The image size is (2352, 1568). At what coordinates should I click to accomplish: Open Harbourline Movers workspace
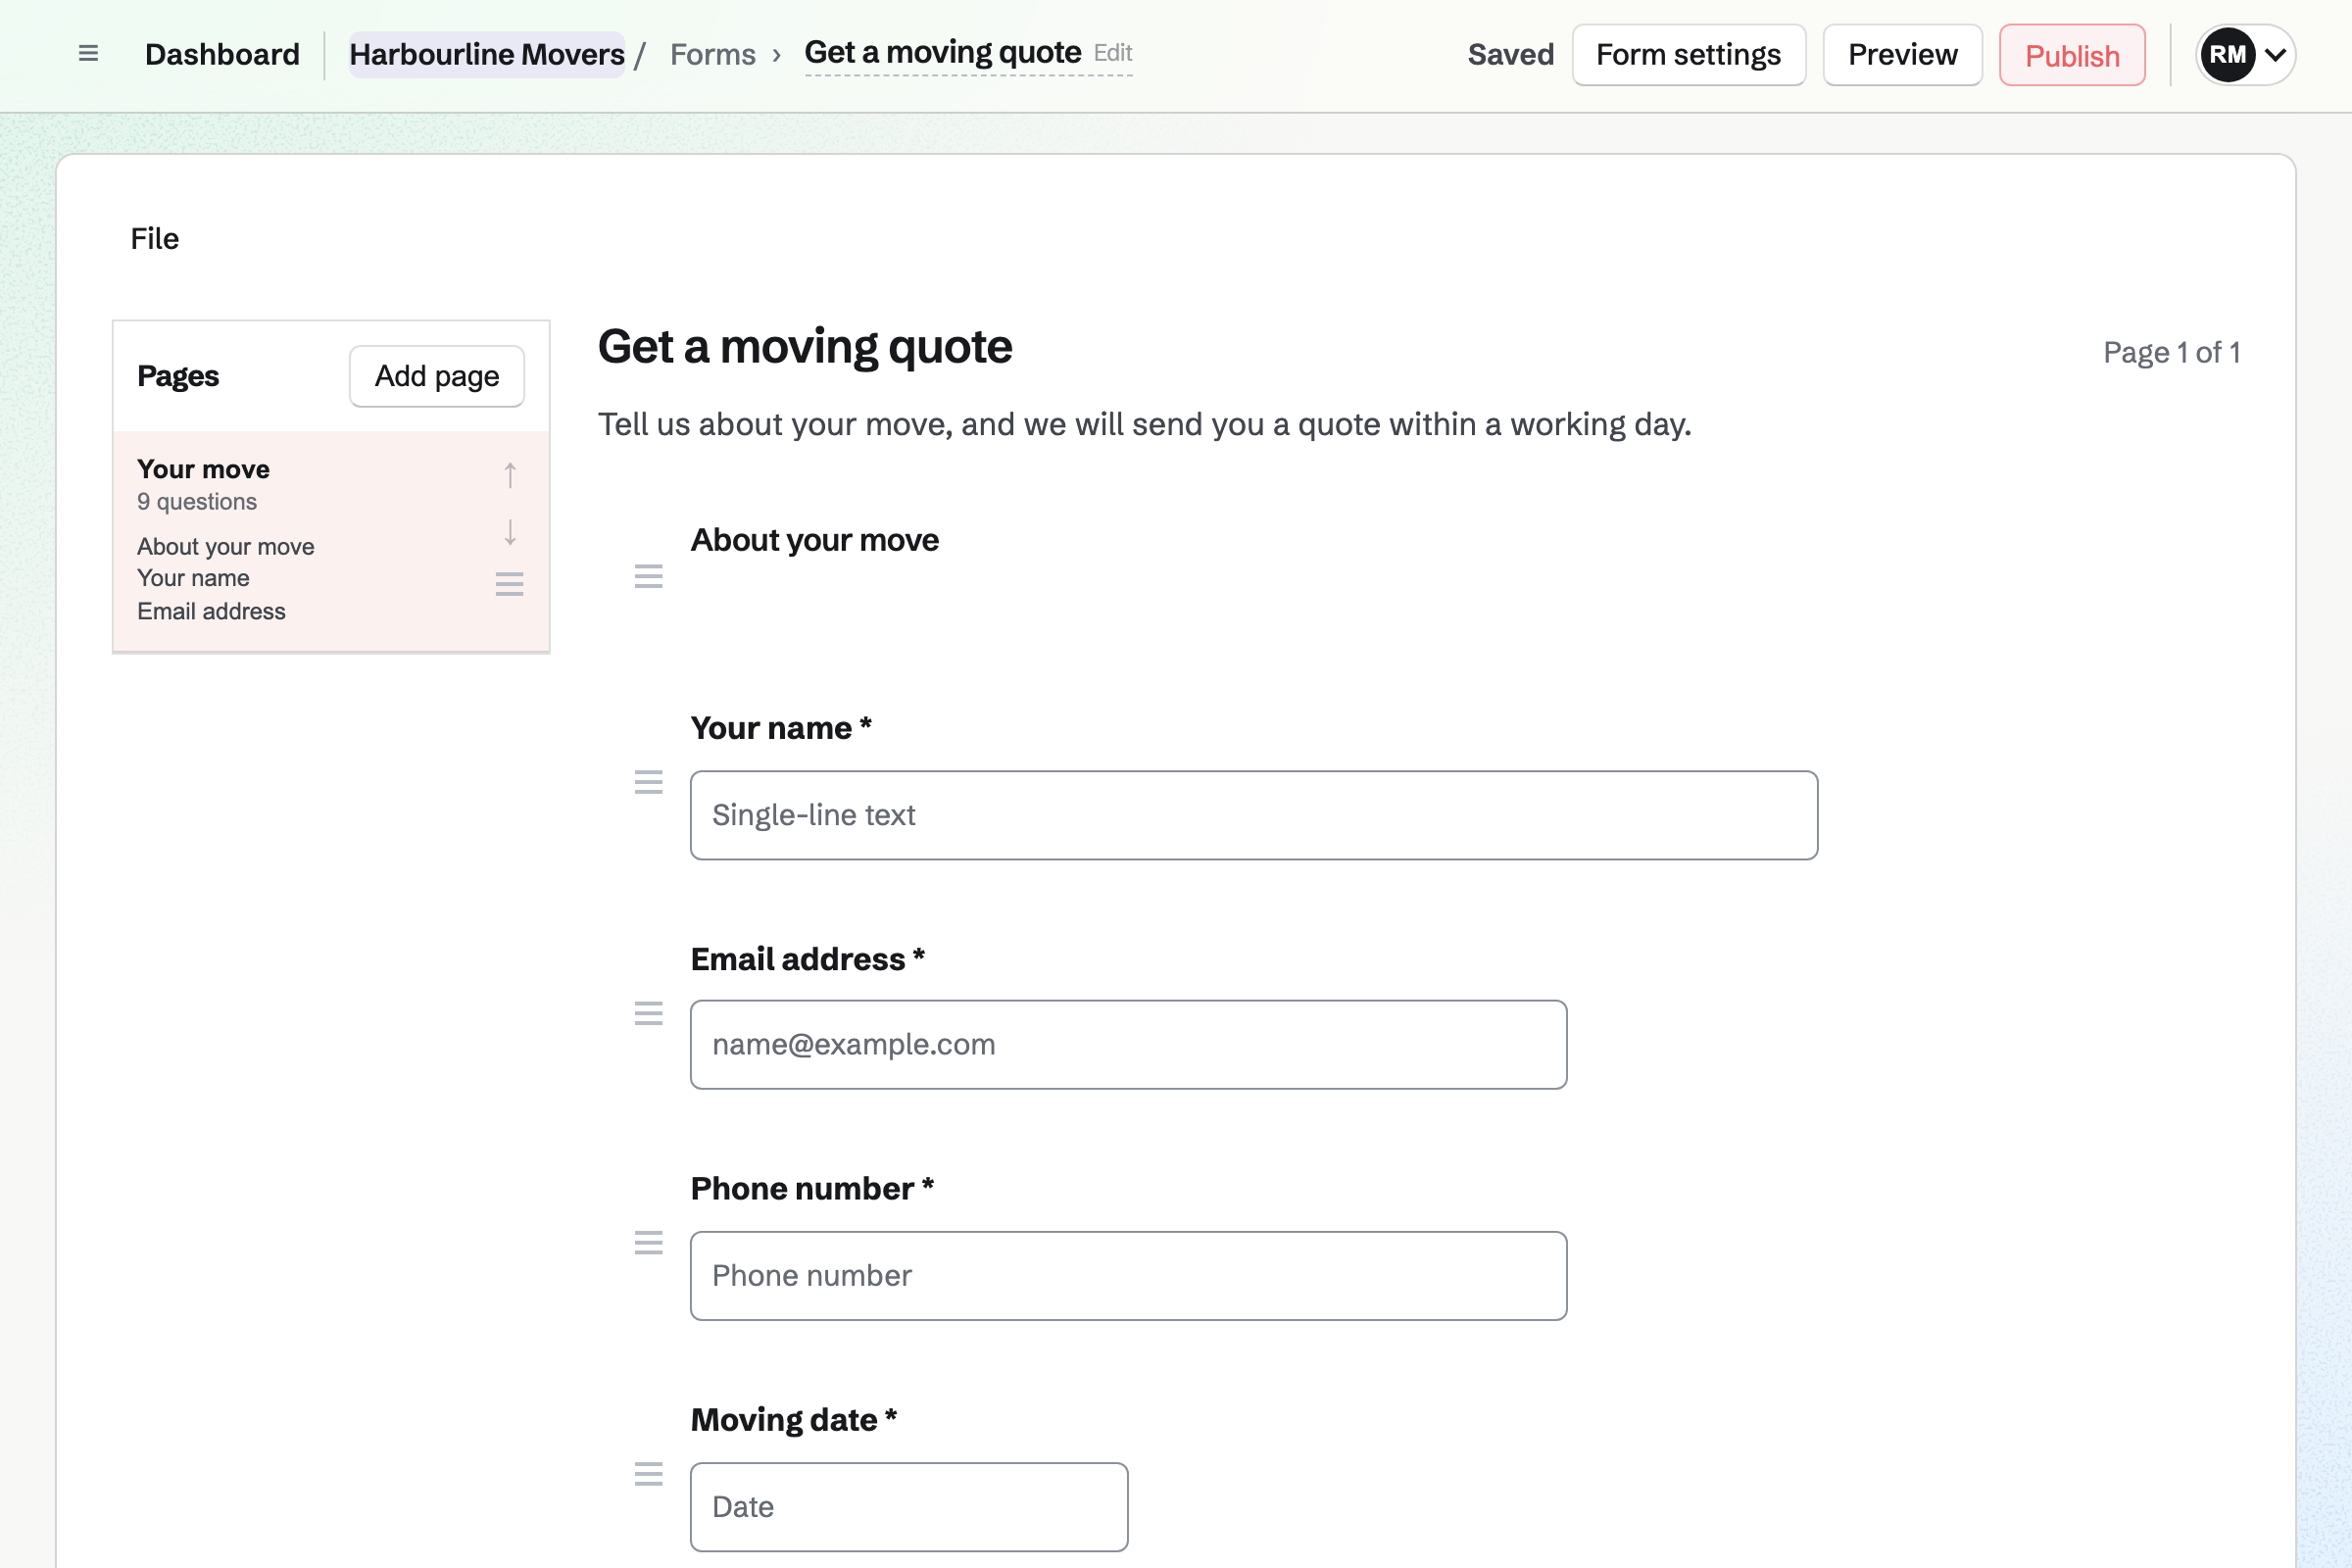coord(487,54)
